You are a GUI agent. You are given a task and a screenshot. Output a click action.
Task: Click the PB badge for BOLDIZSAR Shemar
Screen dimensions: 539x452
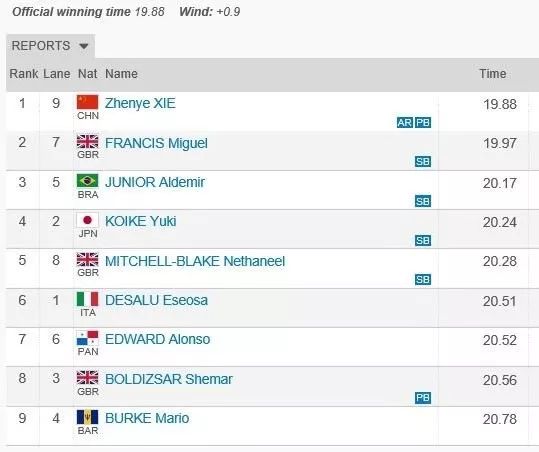[x=423, y=398]
